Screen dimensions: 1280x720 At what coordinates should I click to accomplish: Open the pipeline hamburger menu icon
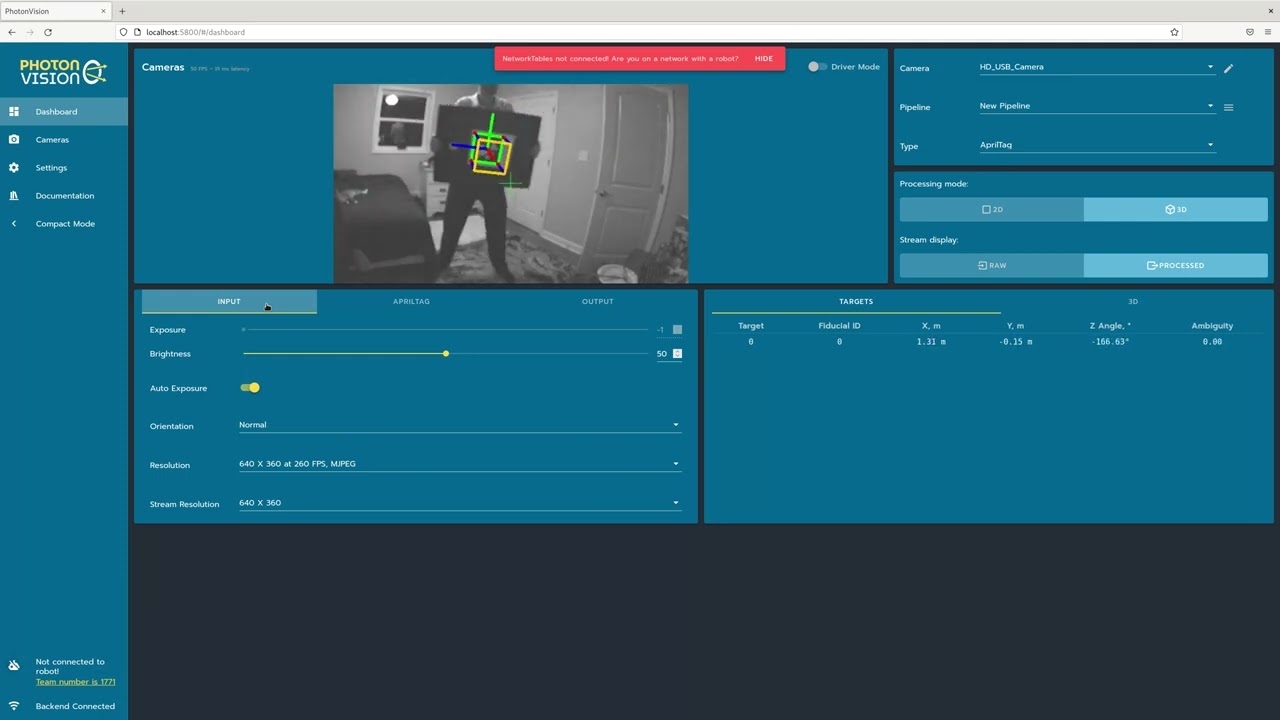point(1229,107)
